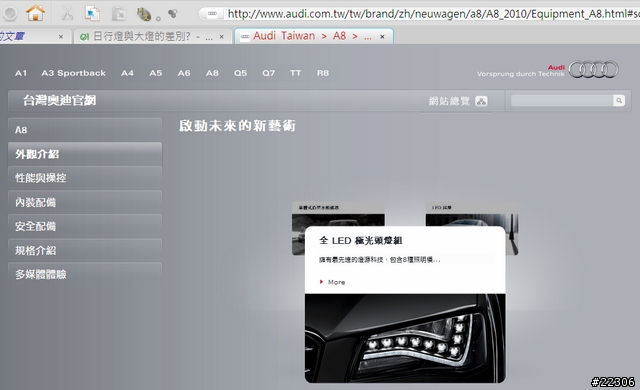Go to the browser Home icon
Image resolution: width=640 pixels, height=390 pixels.
[x=36, y=13]
